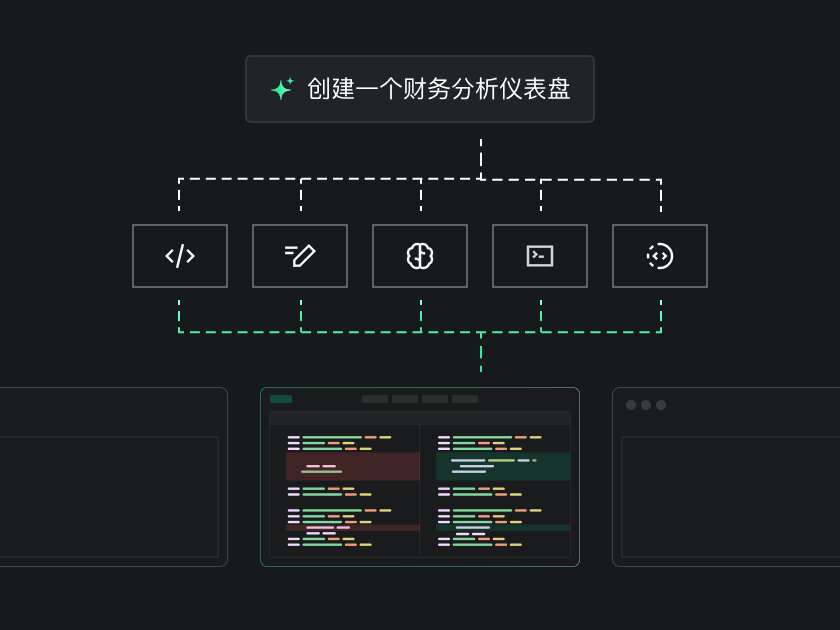Click middle dot in right window title bar
Viewport: 840px width, 630px height.
[646, 405]
